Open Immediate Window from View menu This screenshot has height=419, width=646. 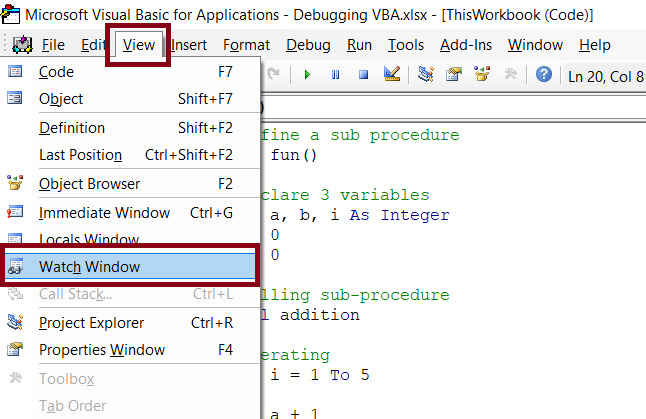click(132, 213)
